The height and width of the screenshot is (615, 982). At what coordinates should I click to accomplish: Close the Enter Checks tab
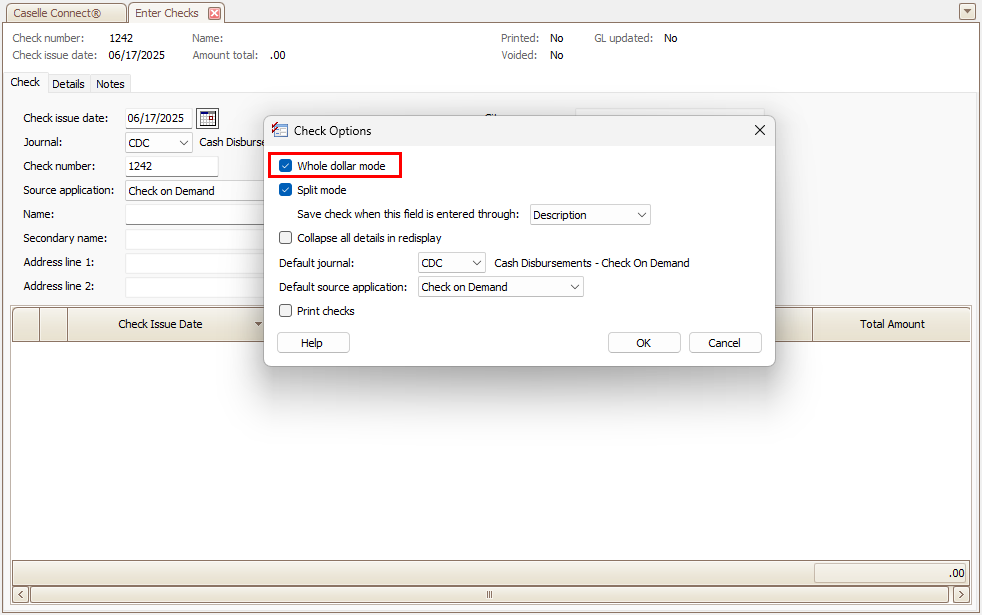(x=214, y=13)
